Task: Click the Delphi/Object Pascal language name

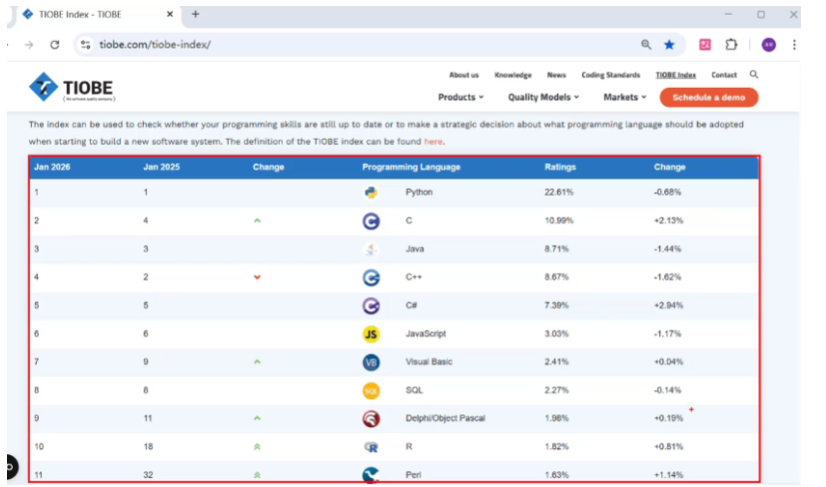Action: [445, 418]
